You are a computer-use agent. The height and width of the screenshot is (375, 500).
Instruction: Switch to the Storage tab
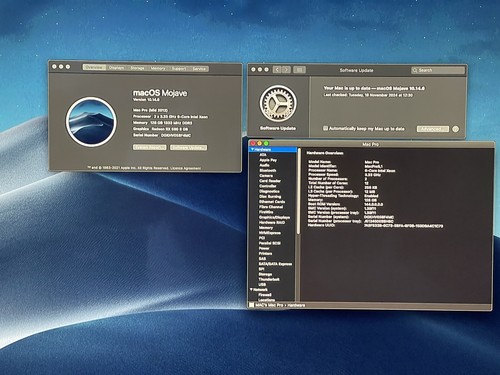(x=137, y=68)
